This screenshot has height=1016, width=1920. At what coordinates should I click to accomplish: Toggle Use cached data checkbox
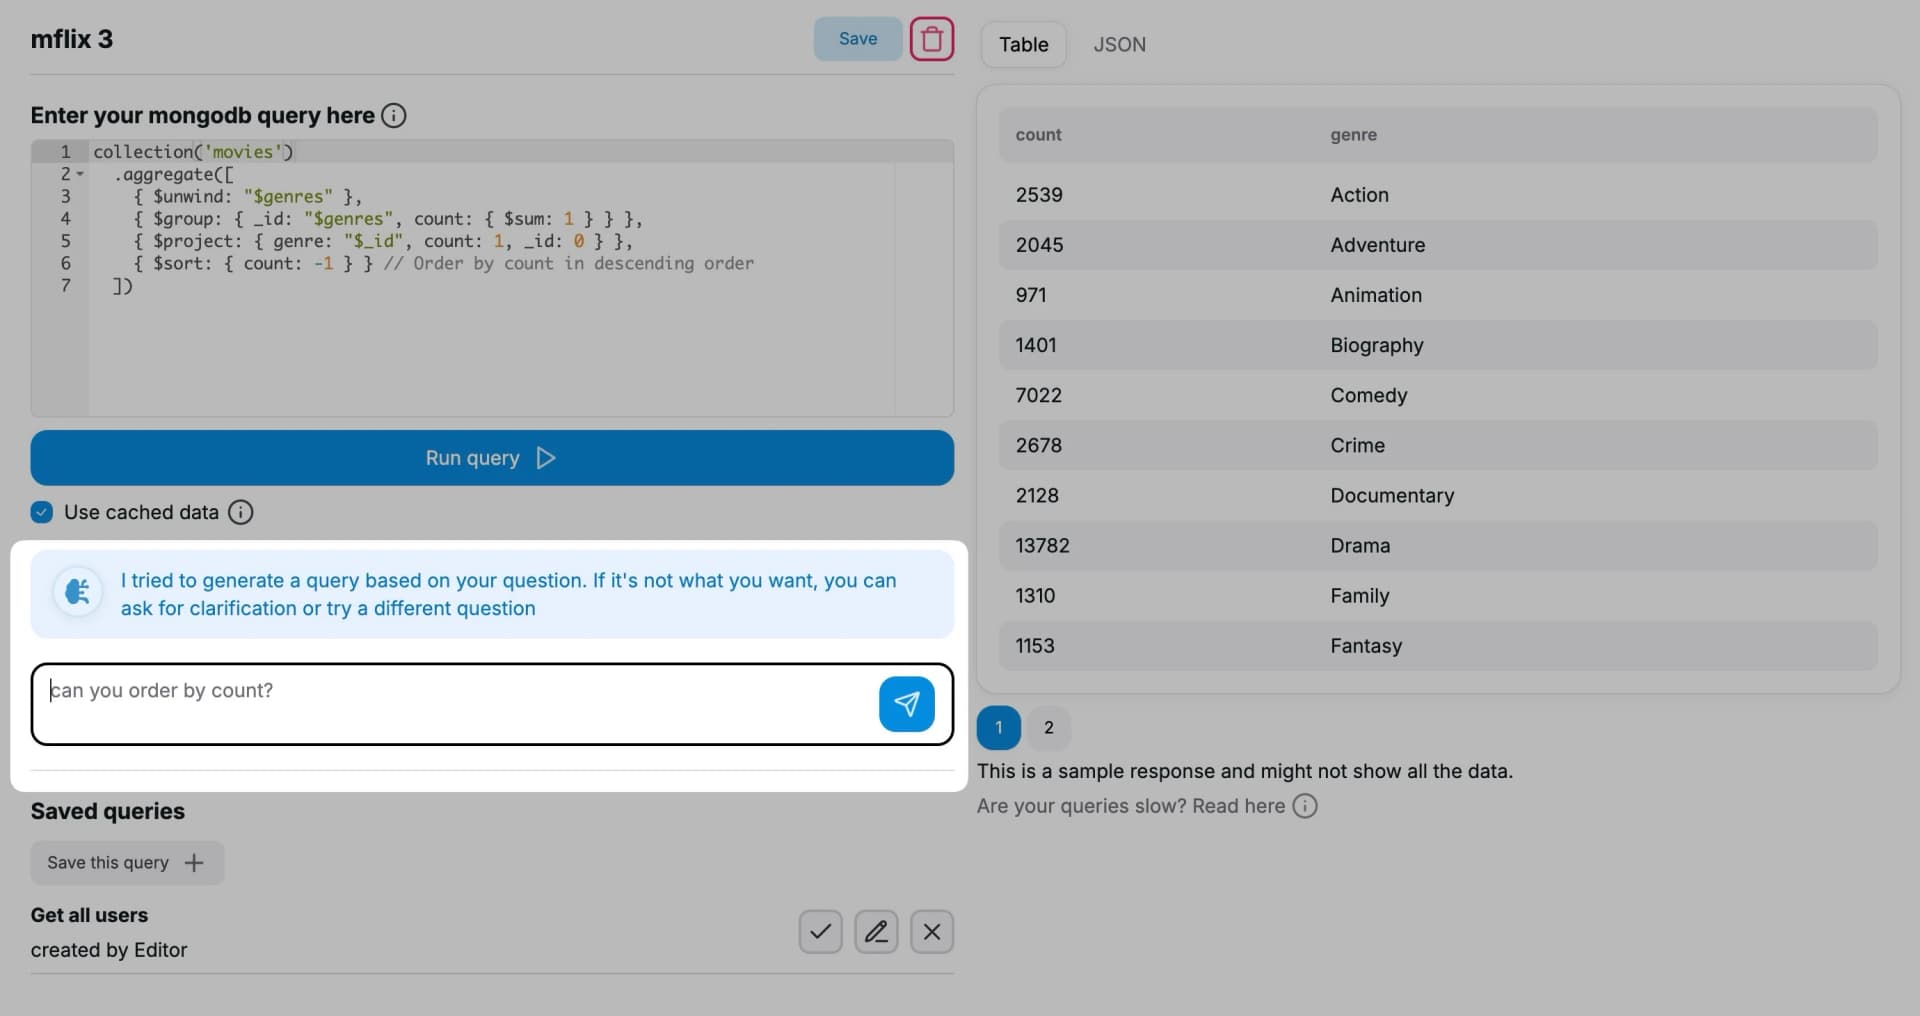point(42,512)
